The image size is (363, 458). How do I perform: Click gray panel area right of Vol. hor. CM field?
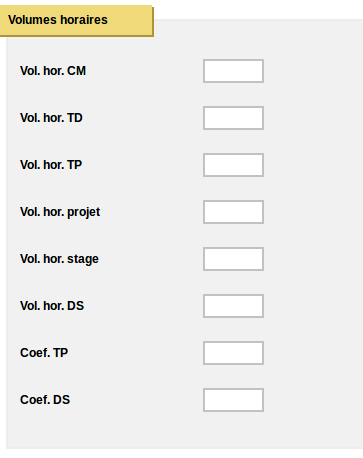(x=313, y=71)
